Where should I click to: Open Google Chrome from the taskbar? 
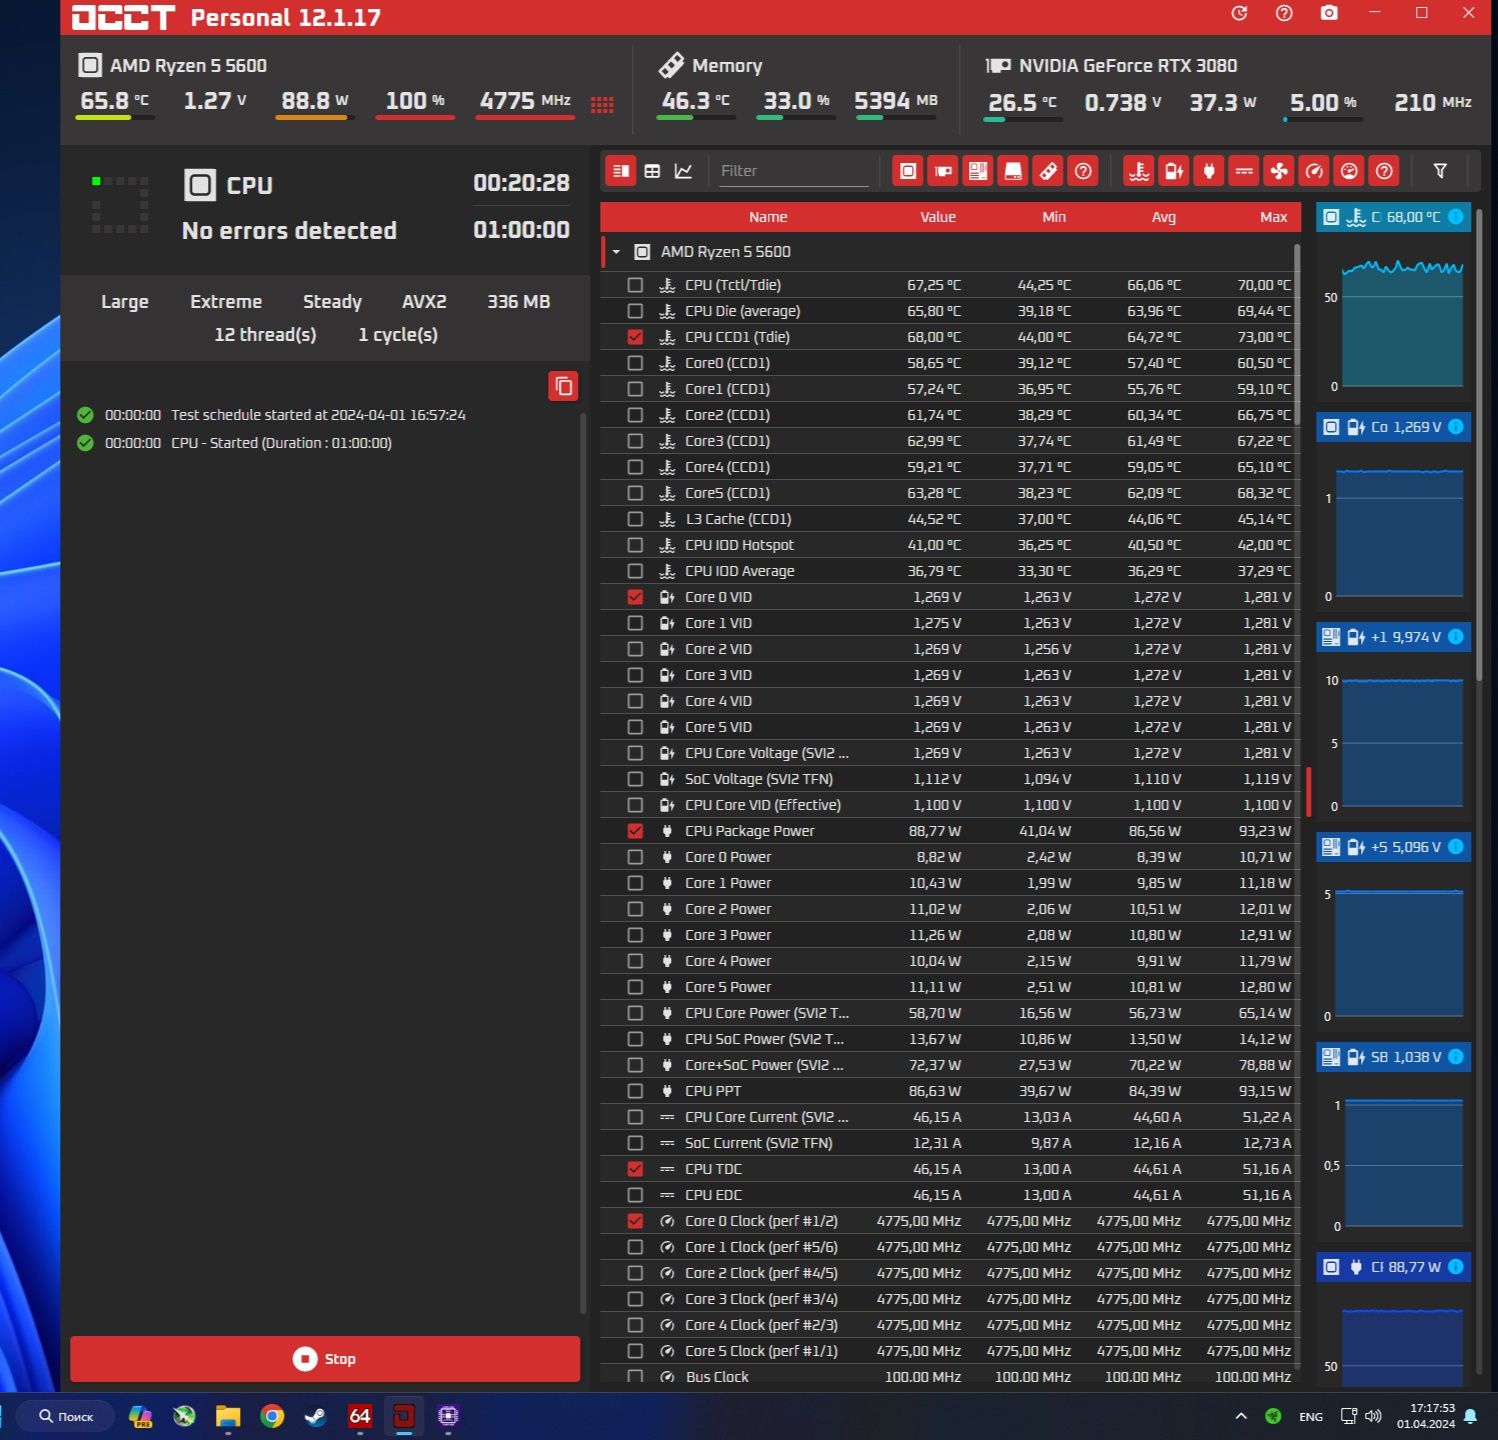pyautogui.click(x=272, y=1416)
